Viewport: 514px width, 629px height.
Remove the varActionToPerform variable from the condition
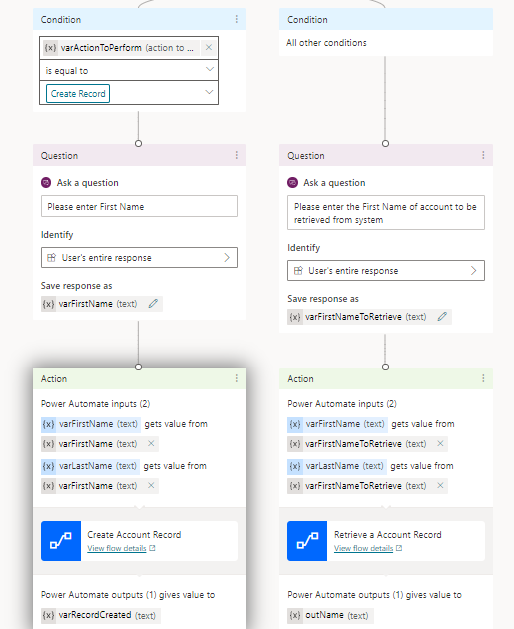coord(209,47)
